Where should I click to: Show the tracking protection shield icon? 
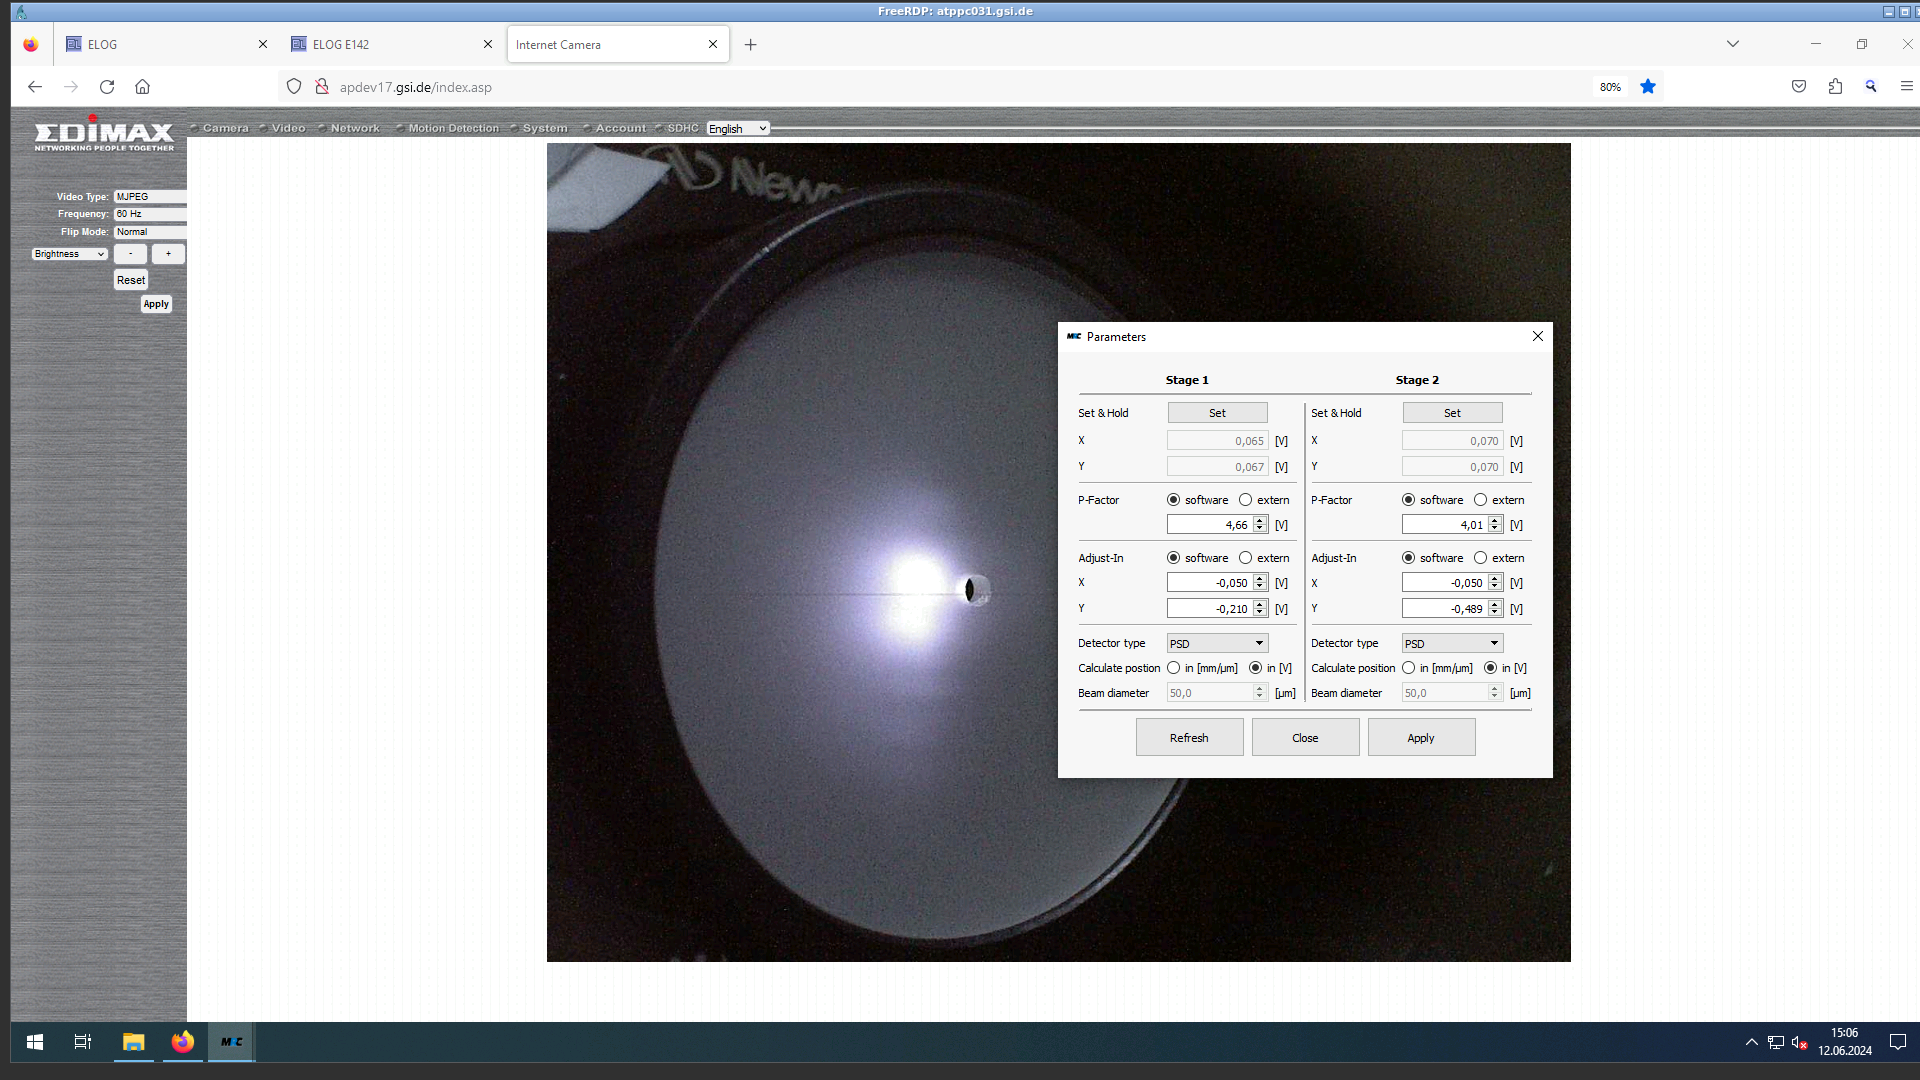click(294, 87)
